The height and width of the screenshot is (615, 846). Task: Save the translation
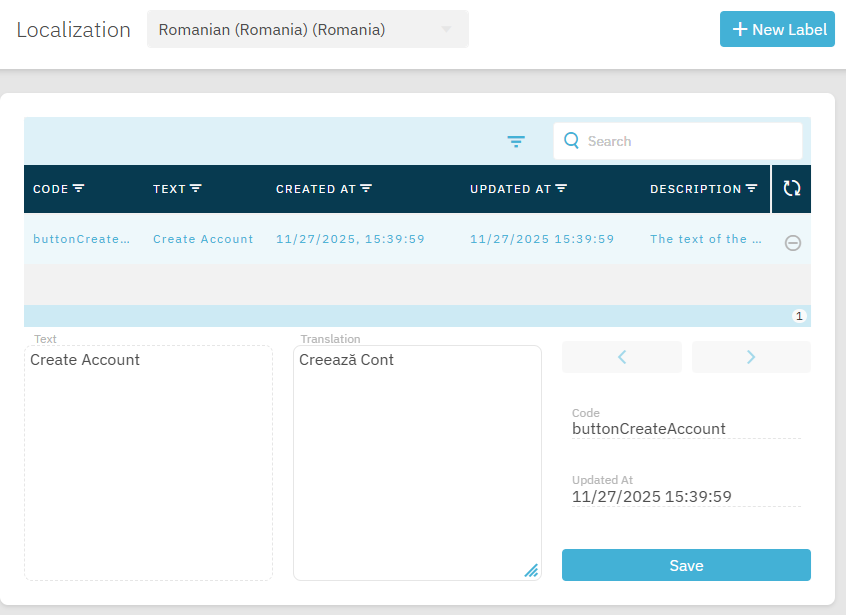click(x=686, y=565)
